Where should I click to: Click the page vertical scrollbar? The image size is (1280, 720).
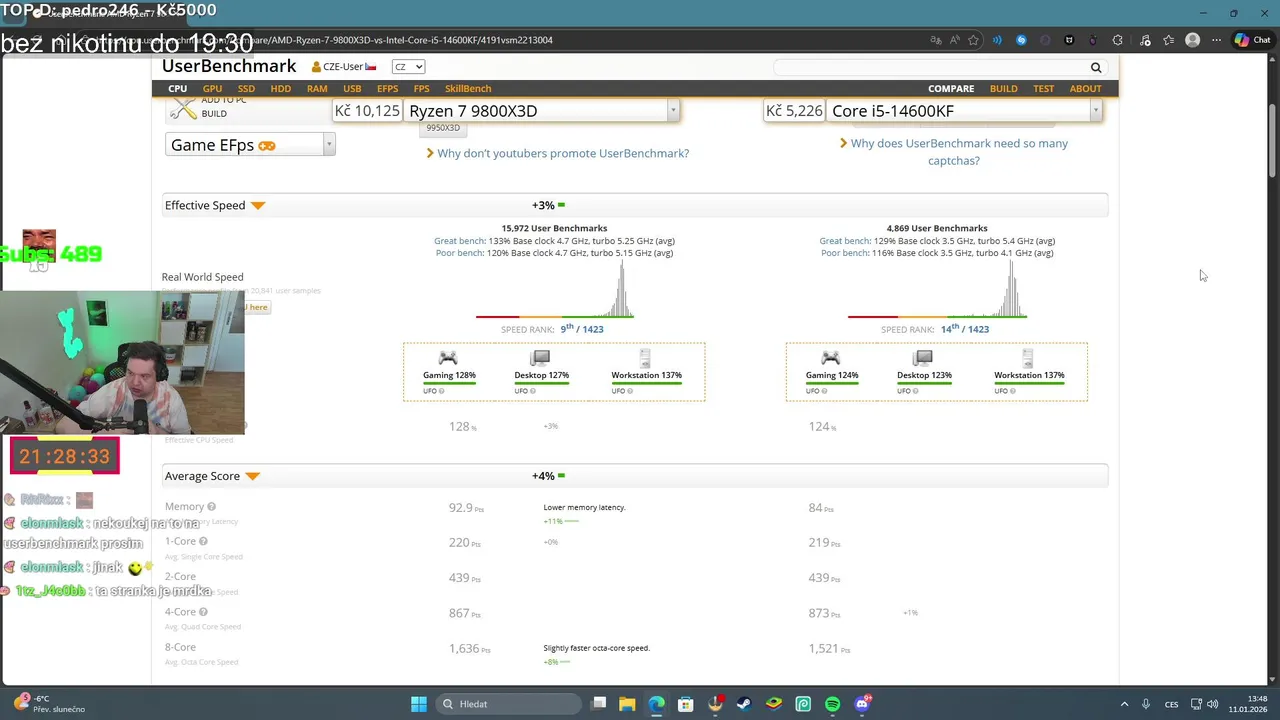tap(1272, 140)
